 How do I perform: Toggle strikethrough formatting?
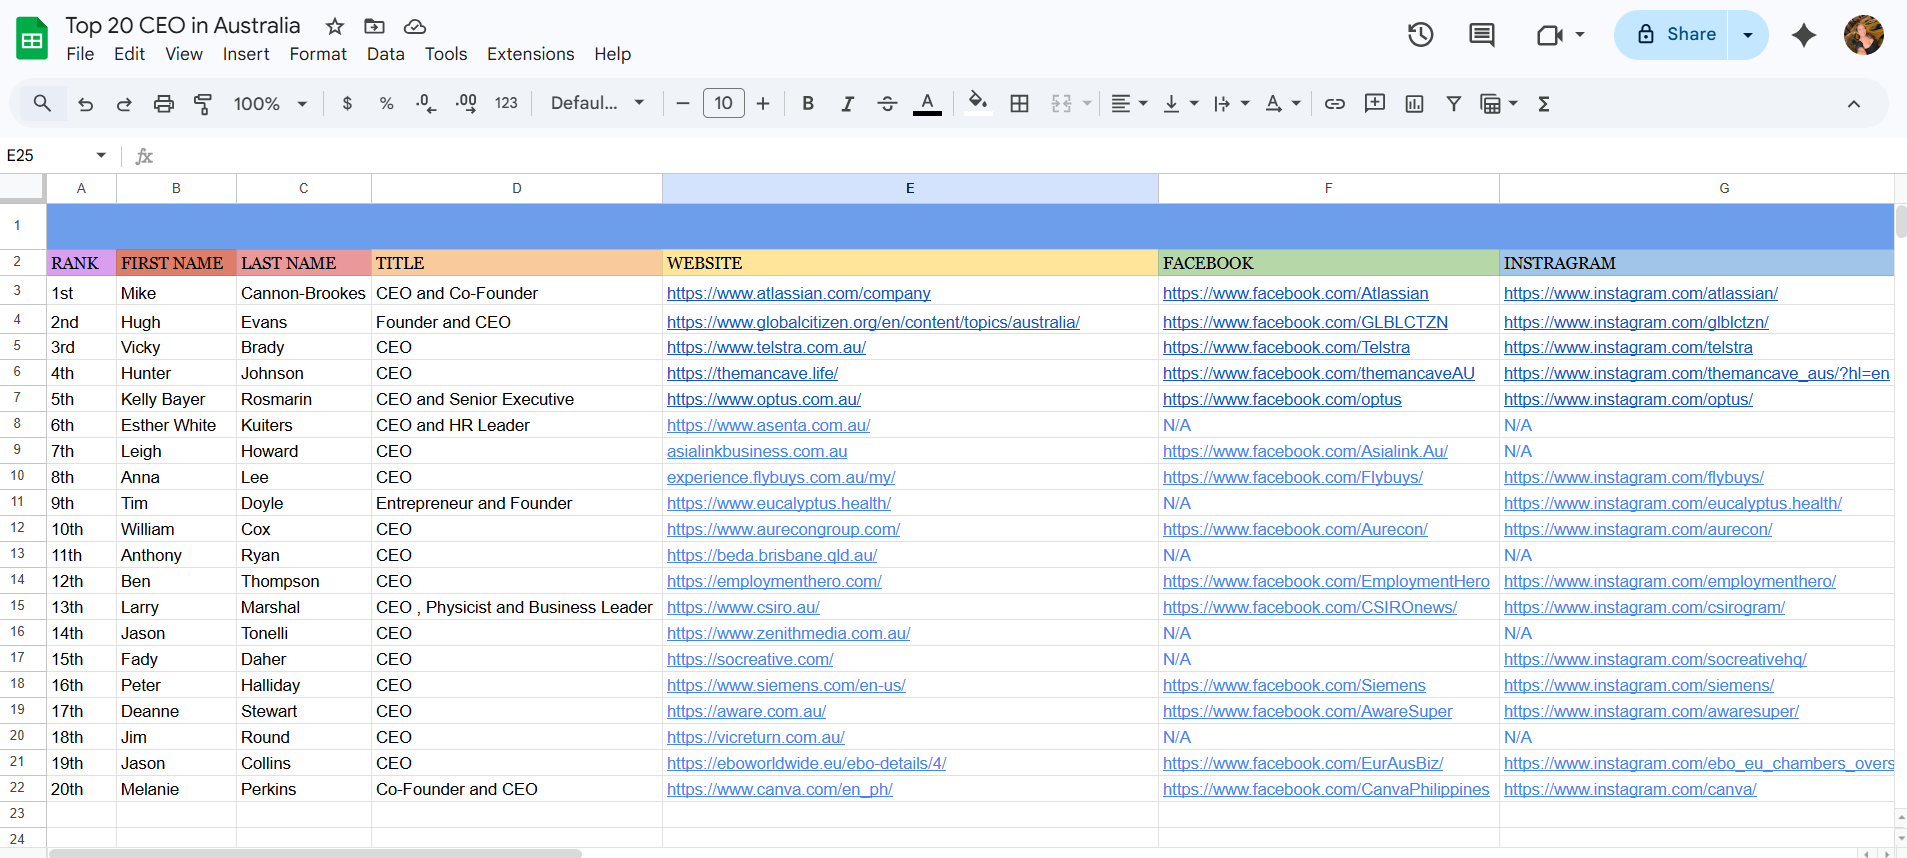(x=887, y=103)
